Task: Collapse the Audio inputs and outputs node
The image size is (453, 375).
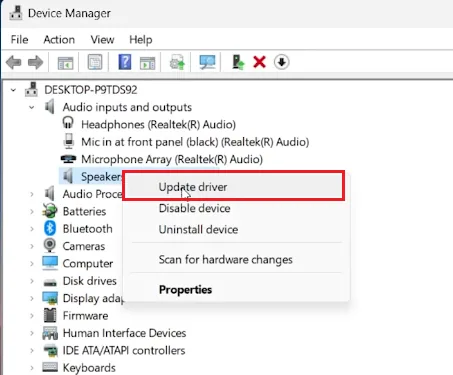Action: (32, 107)
